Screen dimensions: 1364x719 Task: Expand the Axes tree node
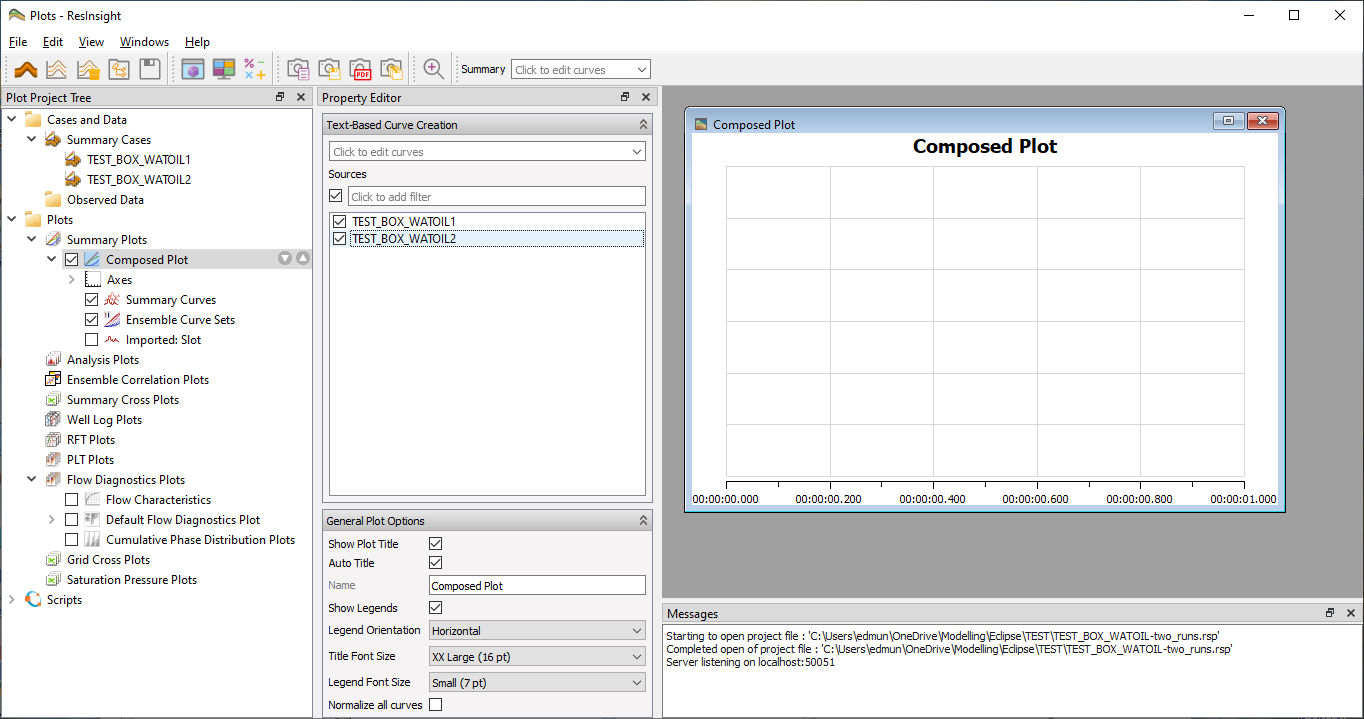pos(72,280)
